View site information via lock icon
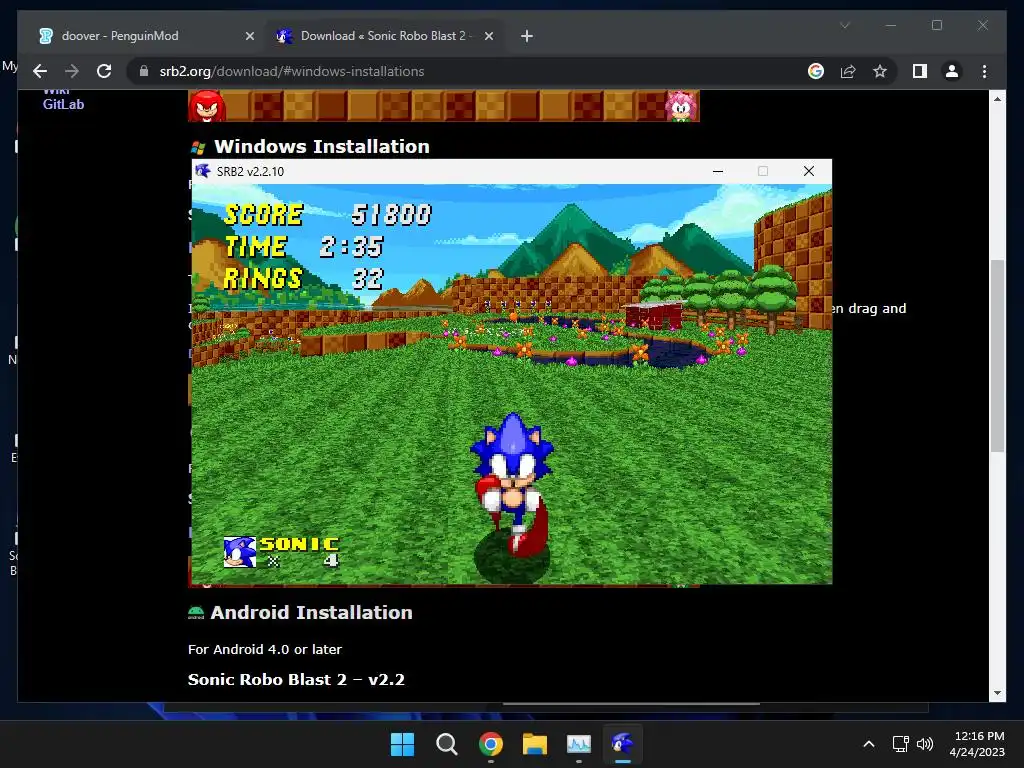This screenshot has height=768, width=1024. pos(144,71)
